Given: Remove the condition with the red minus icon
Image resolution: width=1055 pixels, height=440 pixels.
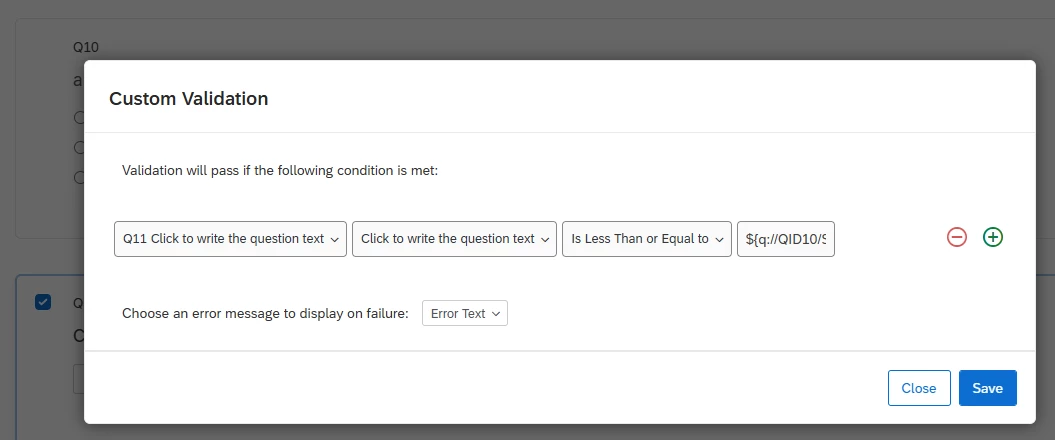Looking at the screenshot, I should click(x=957, y=237).
